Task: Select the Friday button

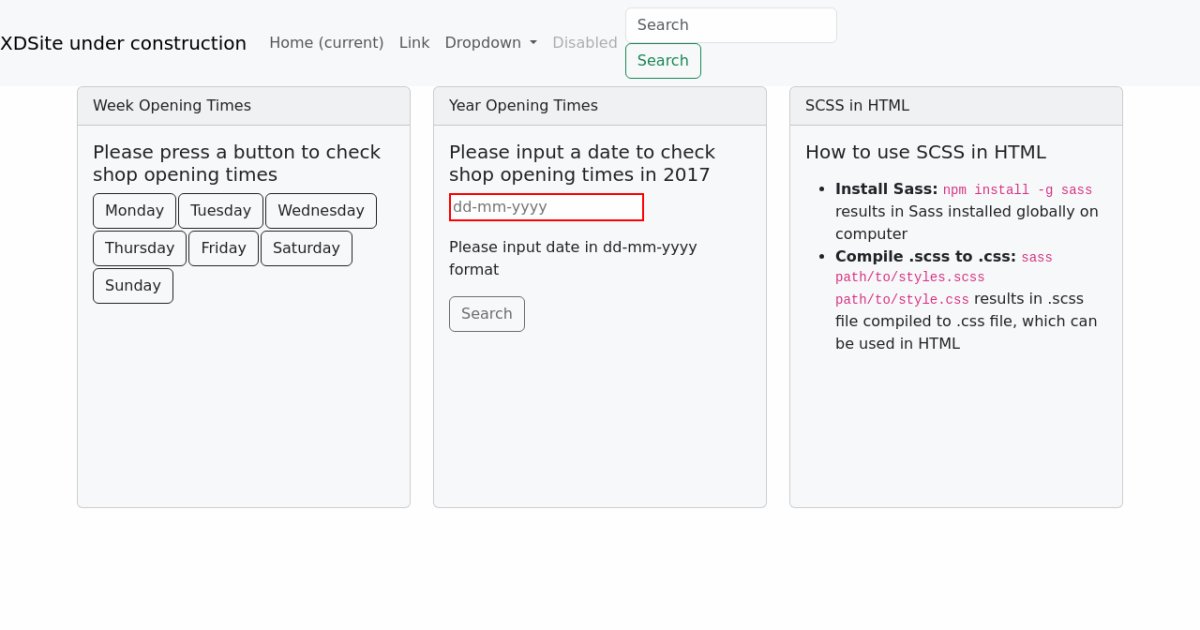Action: [223, 248]
